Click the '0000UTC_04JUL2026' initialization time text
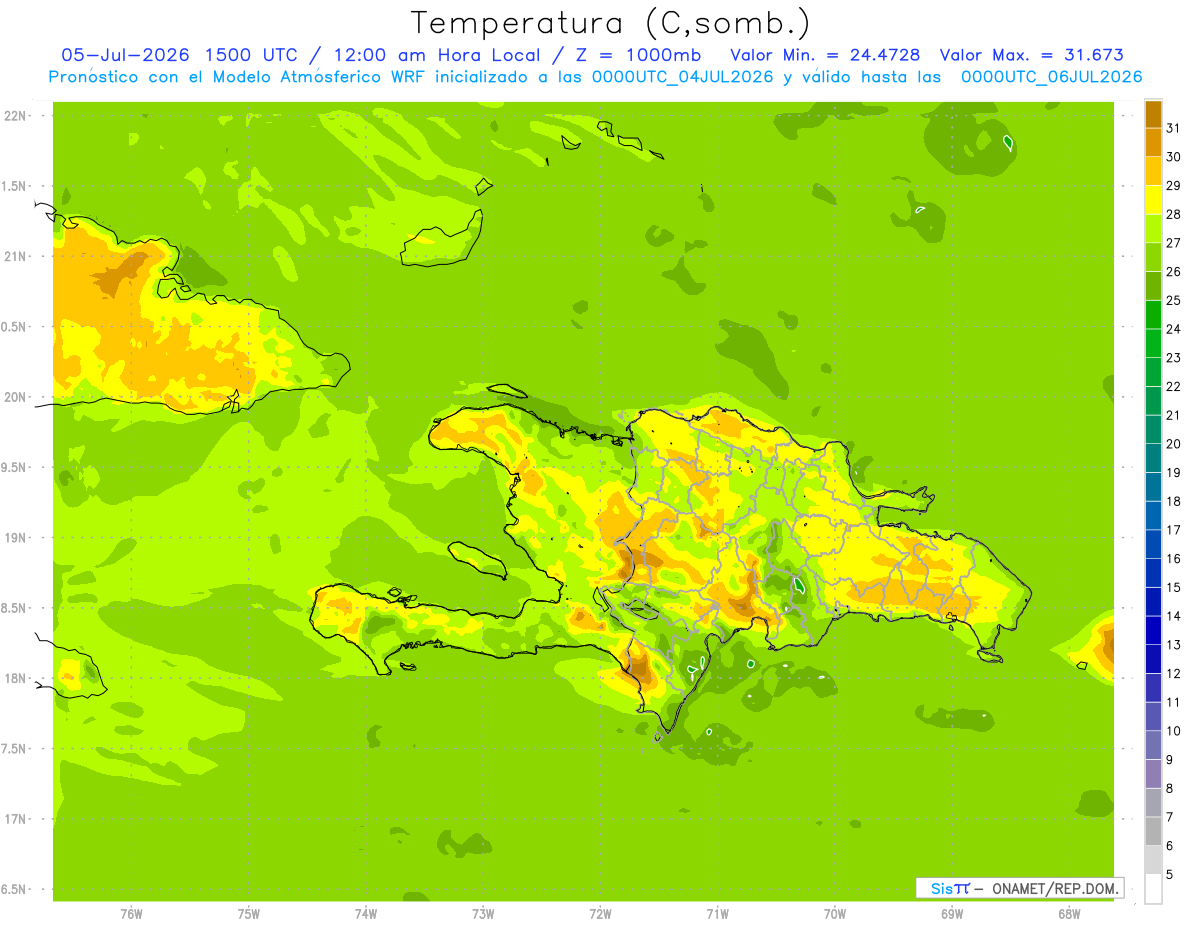1200x927 pixels. (684, 77)
